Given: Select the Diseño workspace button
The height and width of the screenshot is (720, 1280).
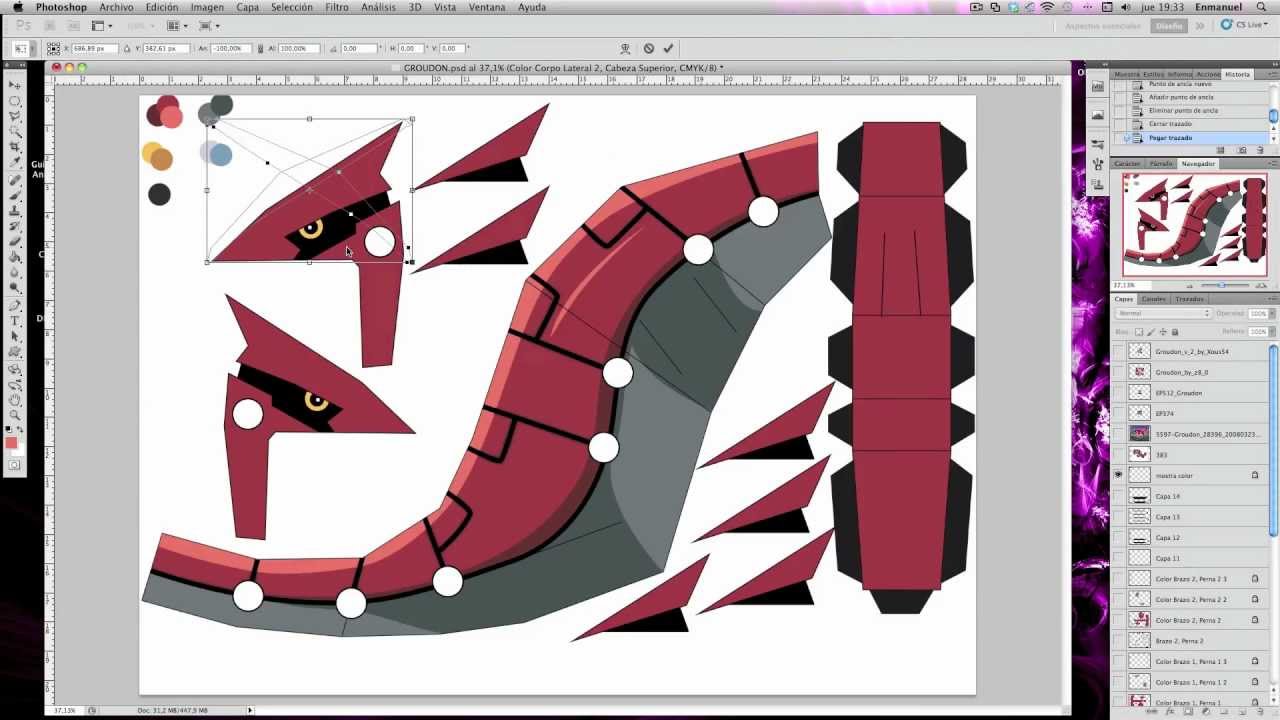Looking at the screenshot, I should pos(1168,26).
